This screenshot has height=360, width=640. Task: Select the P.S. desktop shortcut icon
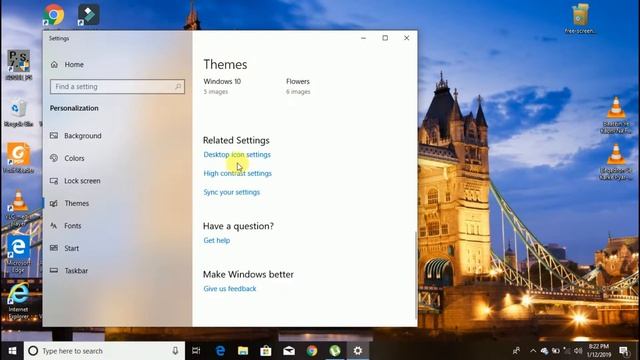pos(18,65)
